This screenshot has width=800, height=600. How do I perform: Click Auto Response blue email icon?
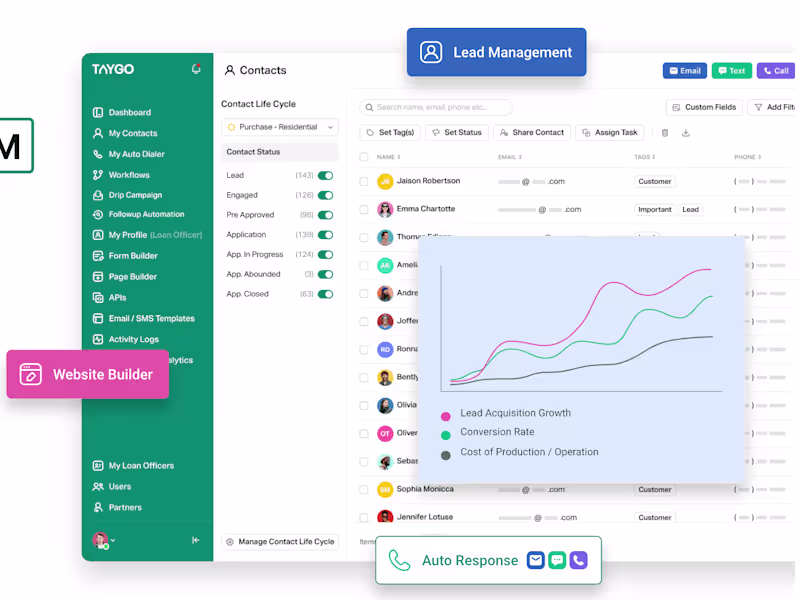tap(536, 560)
